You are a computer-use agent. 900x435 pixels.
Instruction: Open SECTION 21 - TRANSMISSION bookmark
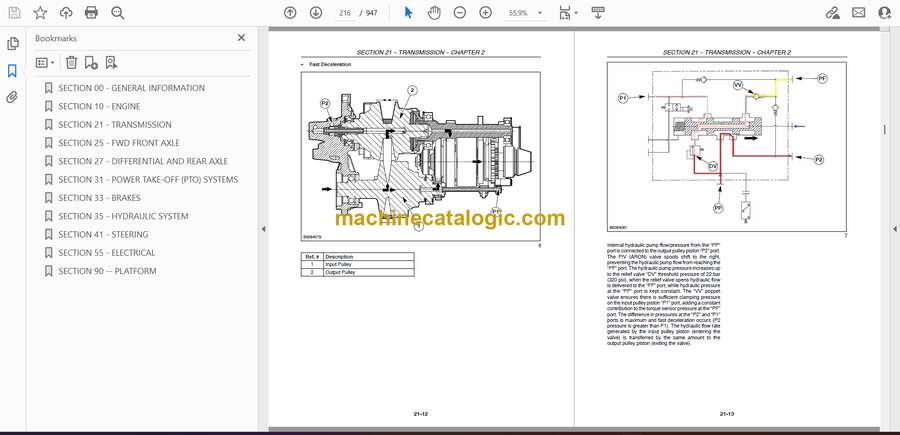(115, 125)
